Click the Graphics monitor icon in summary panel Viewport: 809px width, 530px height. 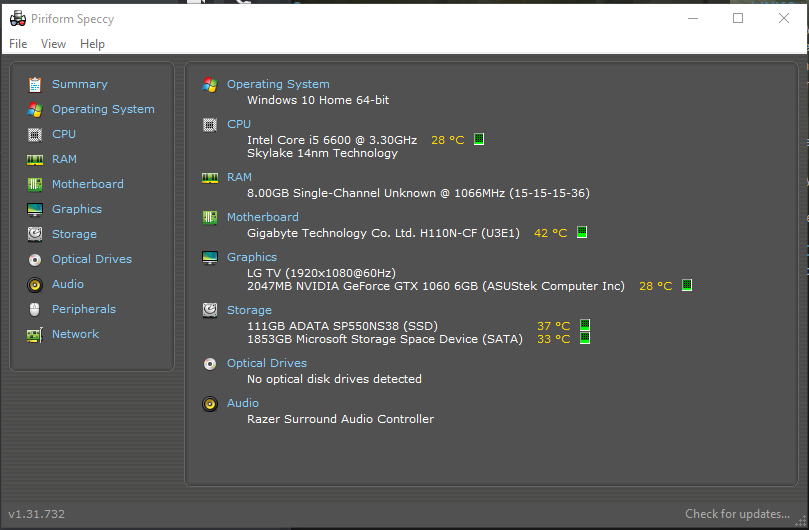pos(210,258)
